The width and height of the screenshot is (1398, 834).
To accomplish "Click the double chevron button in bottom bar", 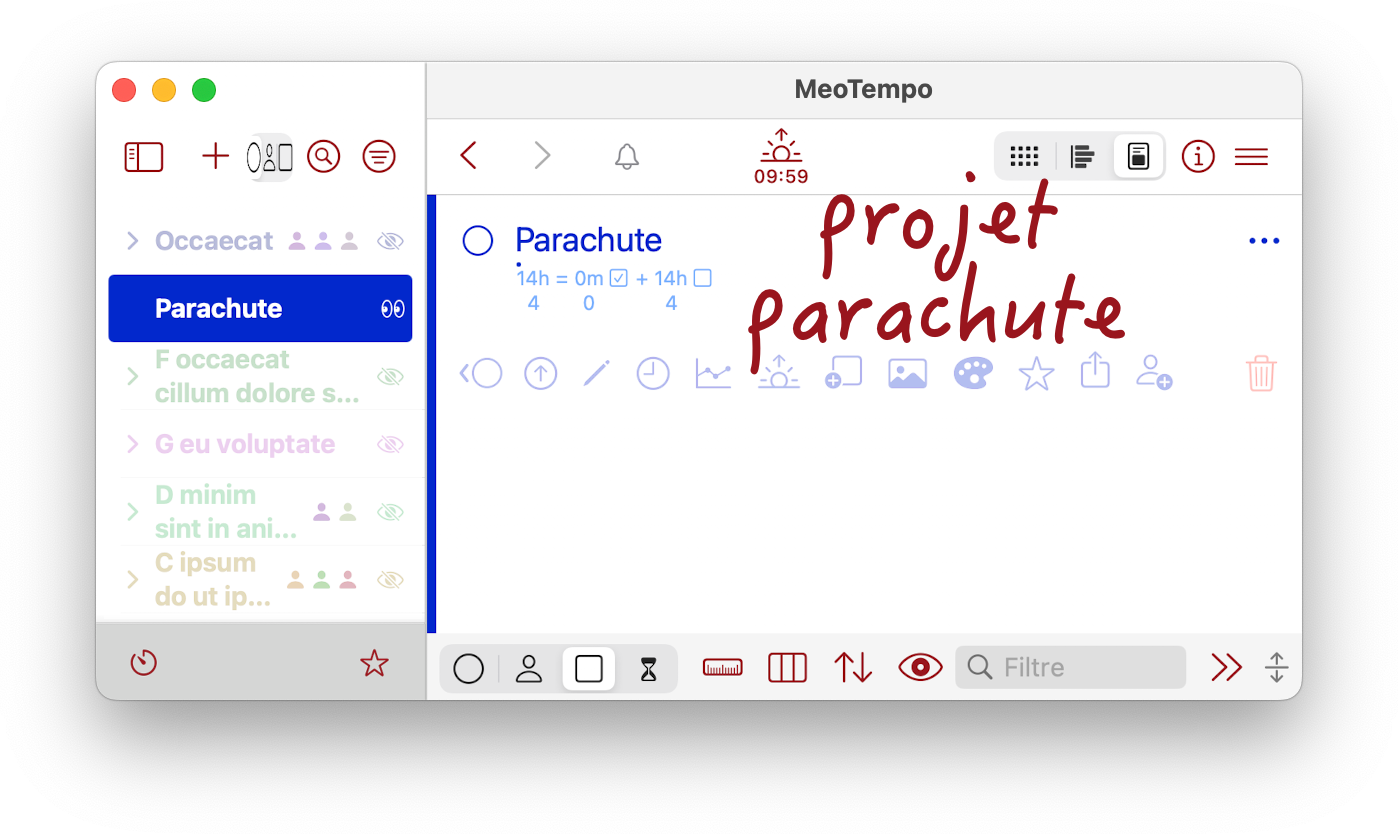I will tap(1226, 667).
